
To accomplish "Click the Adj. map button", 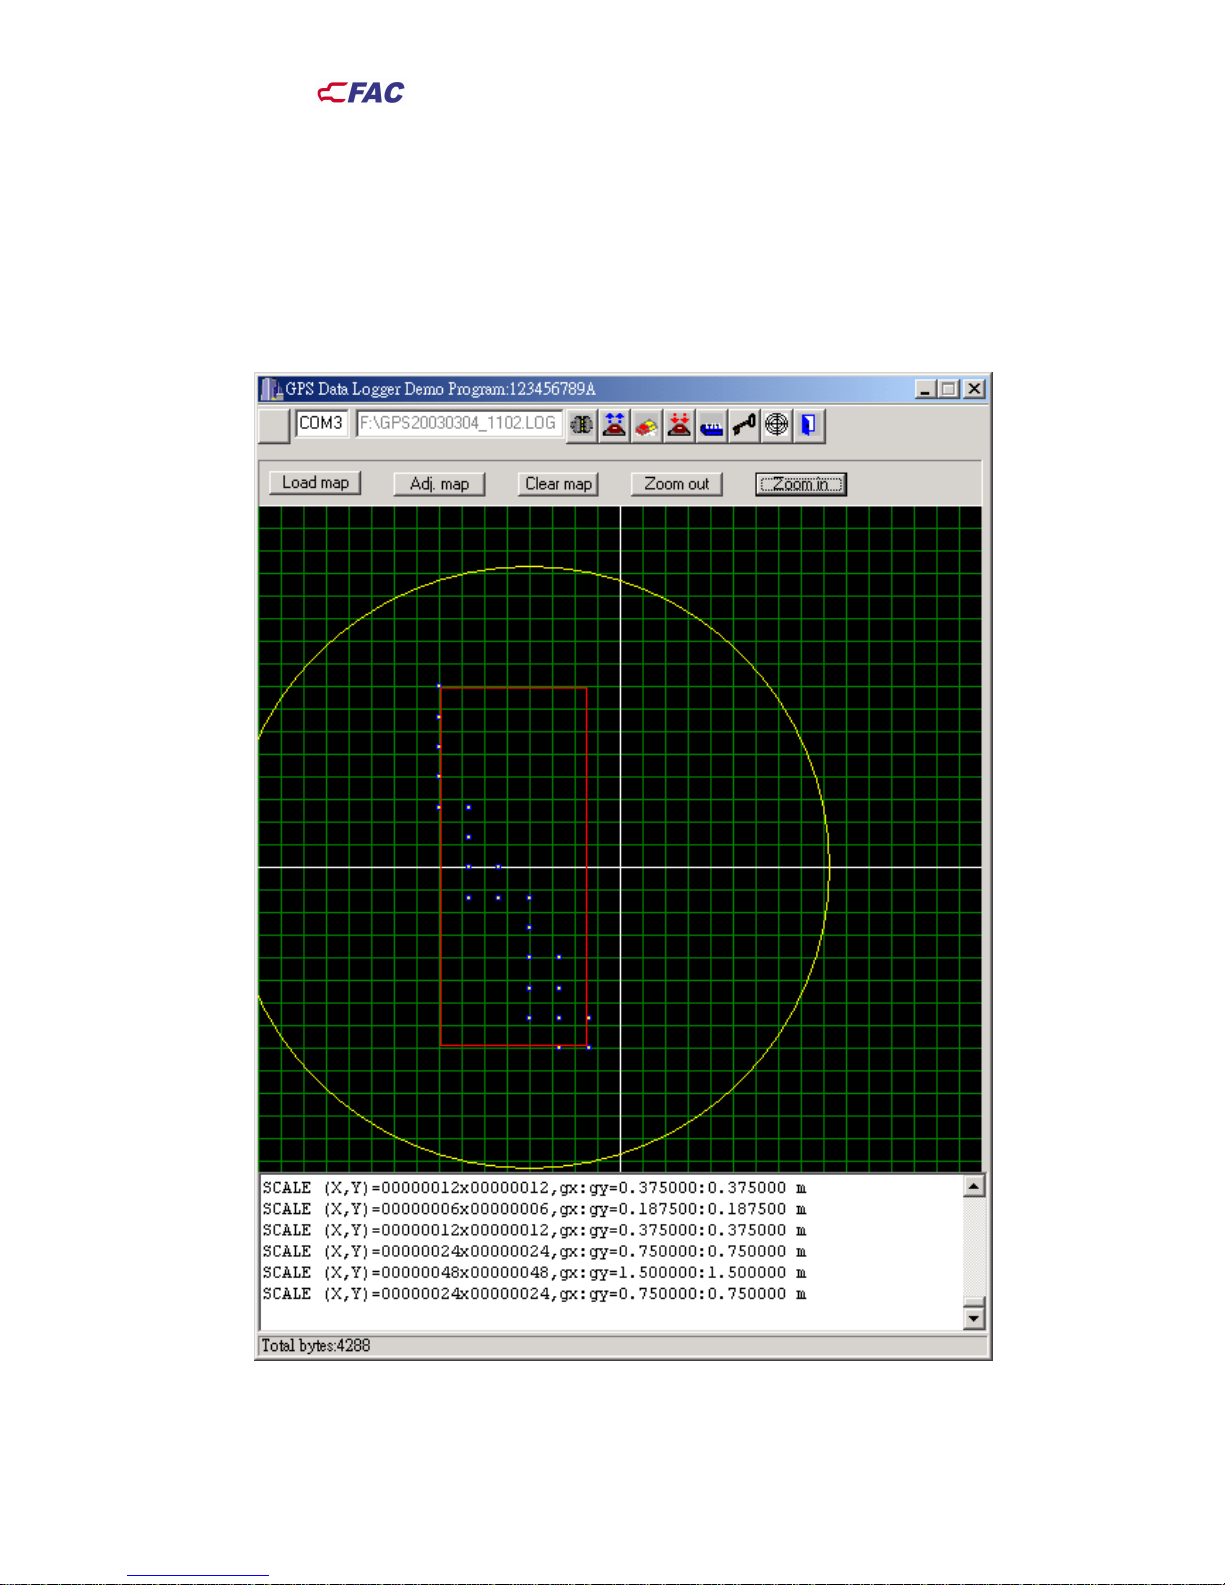I will click(439, 484).
